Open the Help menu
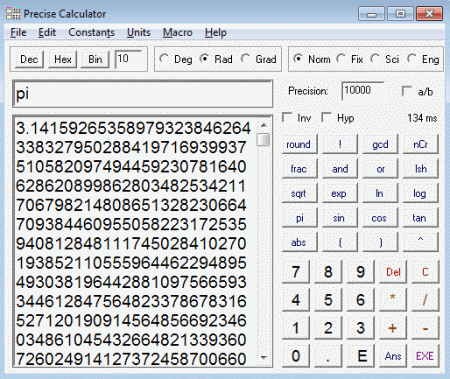 click(215, 33)
